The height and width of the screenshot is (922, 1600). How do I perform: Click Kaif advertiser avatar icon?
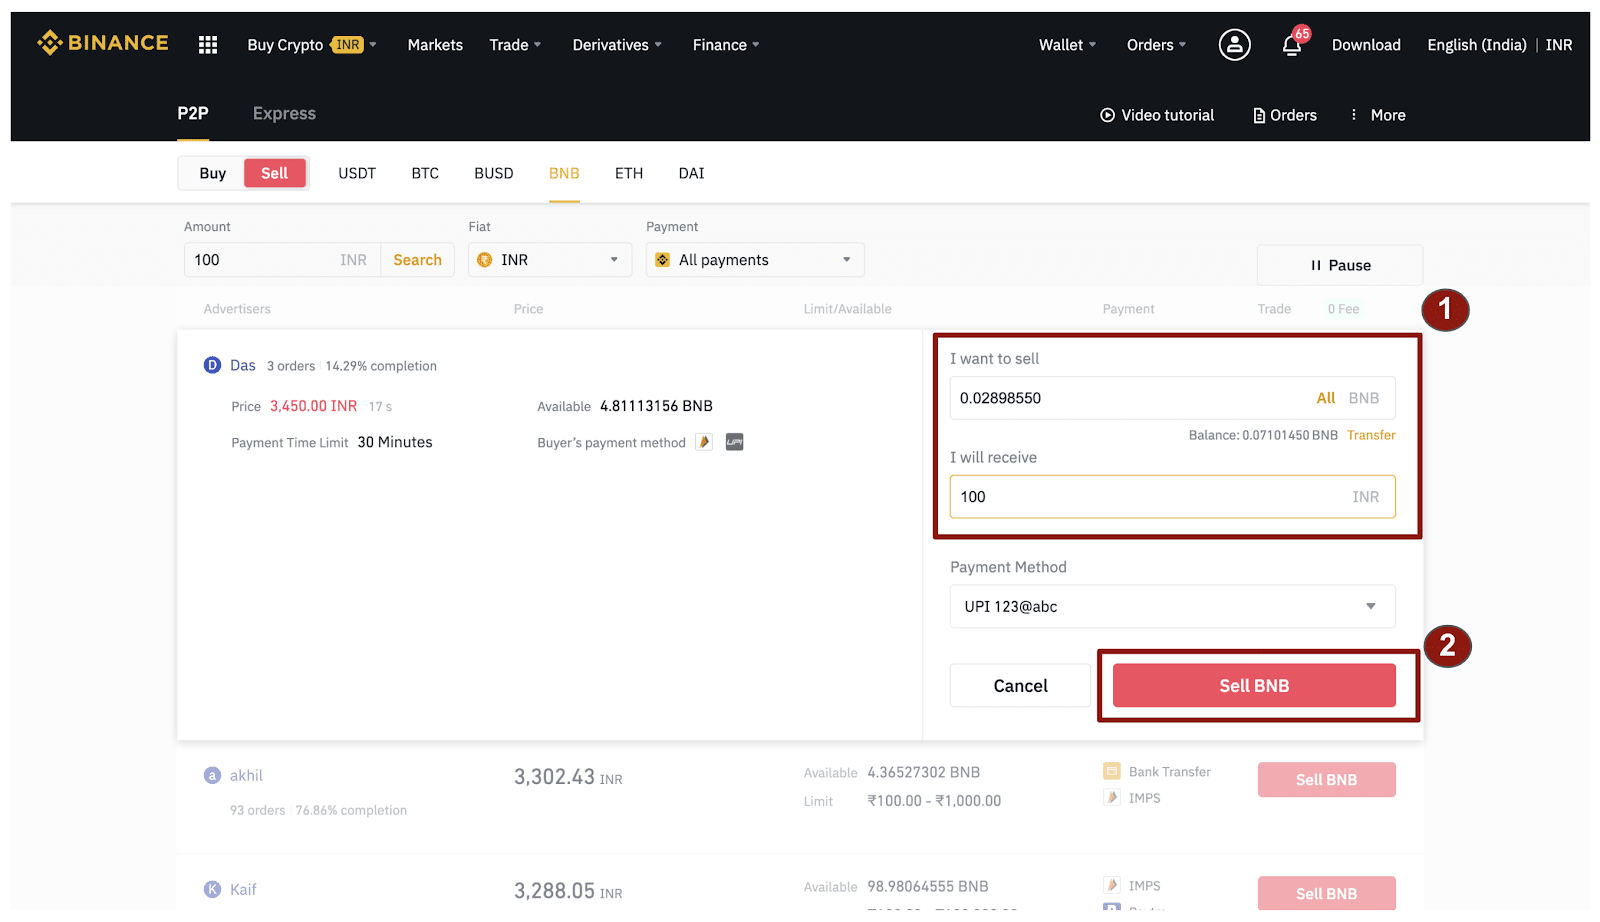pyautogui.click(x=212, y=889)
